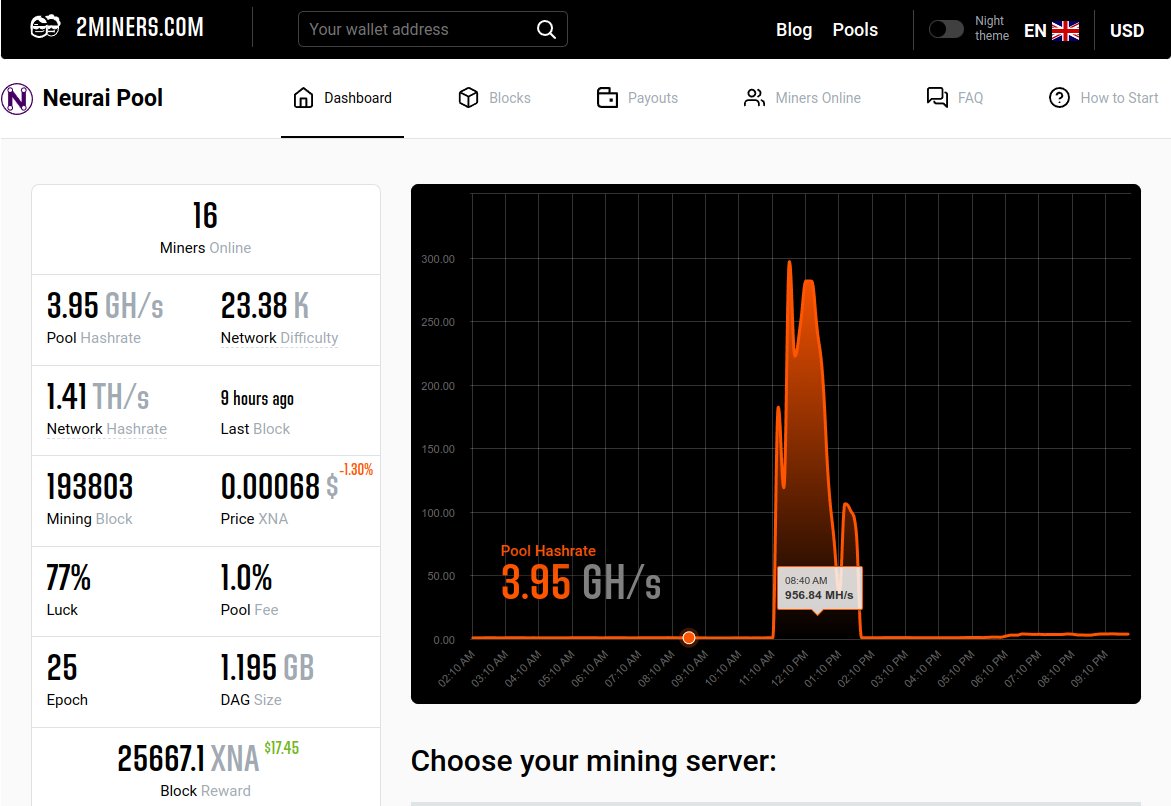Click the Neurai Pool heading
Image resolution: width=1171 pixels, height=806 pixels.
(x=102, y=98)
